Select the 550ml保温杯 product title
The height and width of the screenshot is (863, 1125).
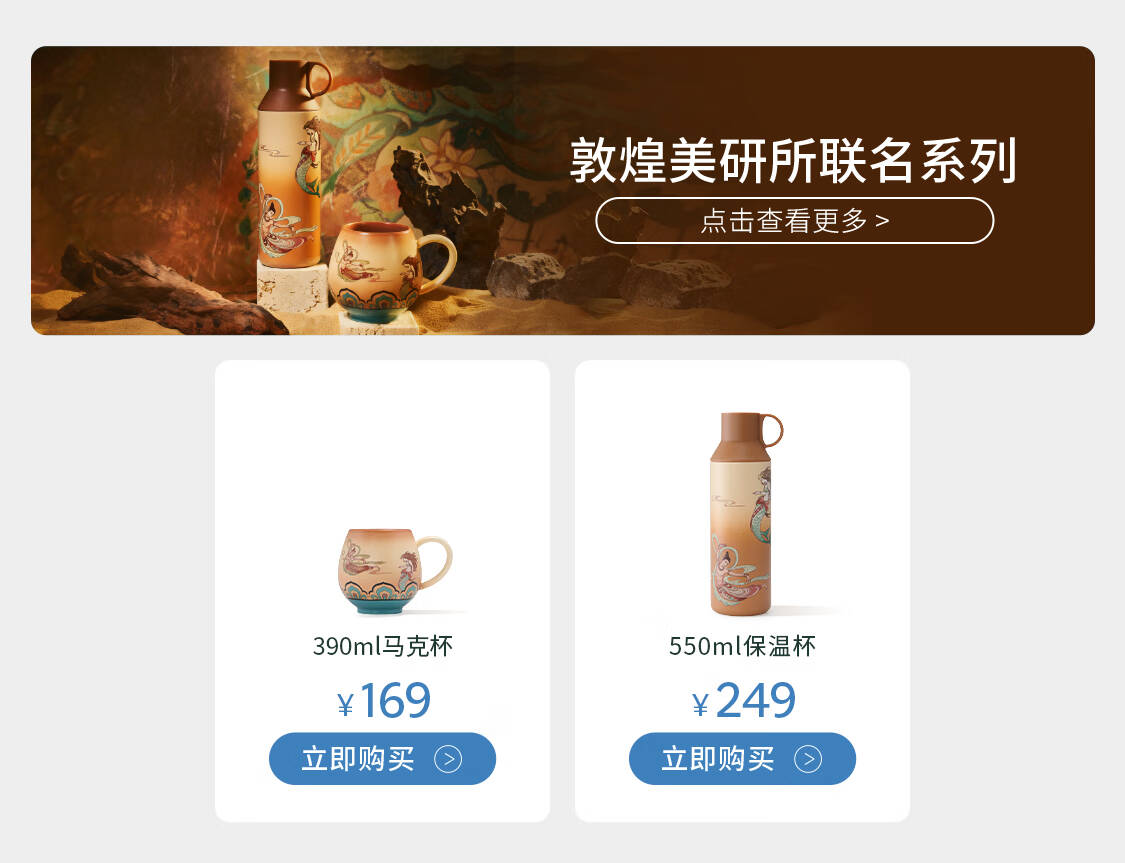click(742, 646)
